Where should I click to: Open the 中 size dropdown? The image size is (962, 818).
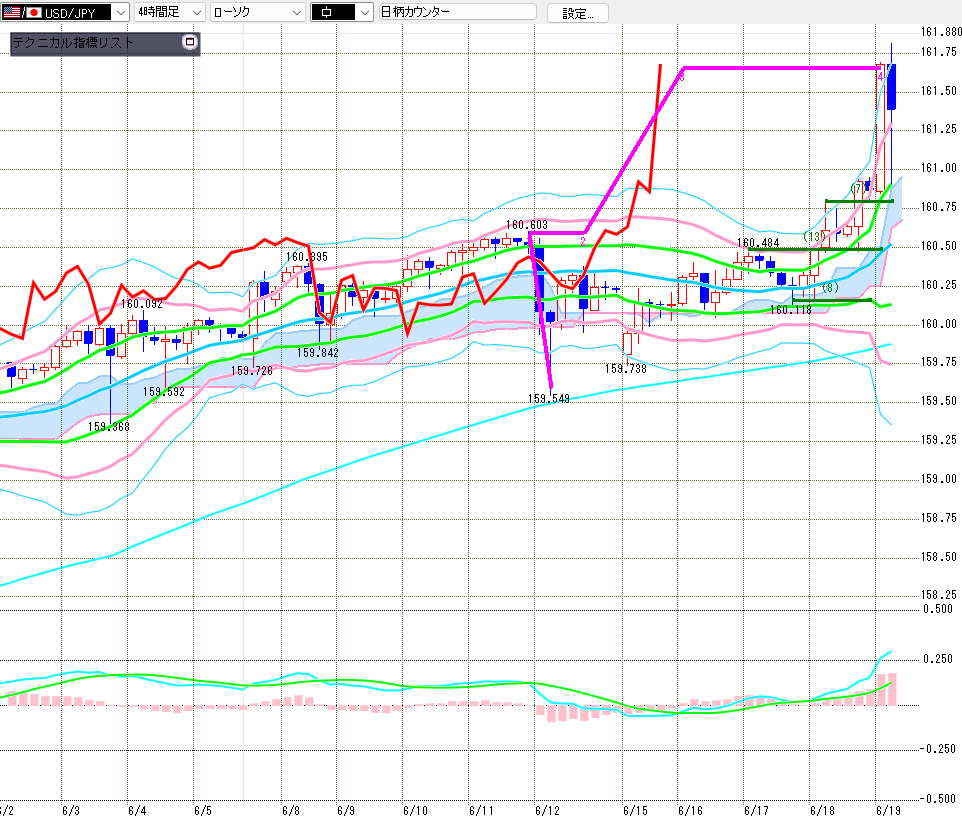click(x=342, y=12)
